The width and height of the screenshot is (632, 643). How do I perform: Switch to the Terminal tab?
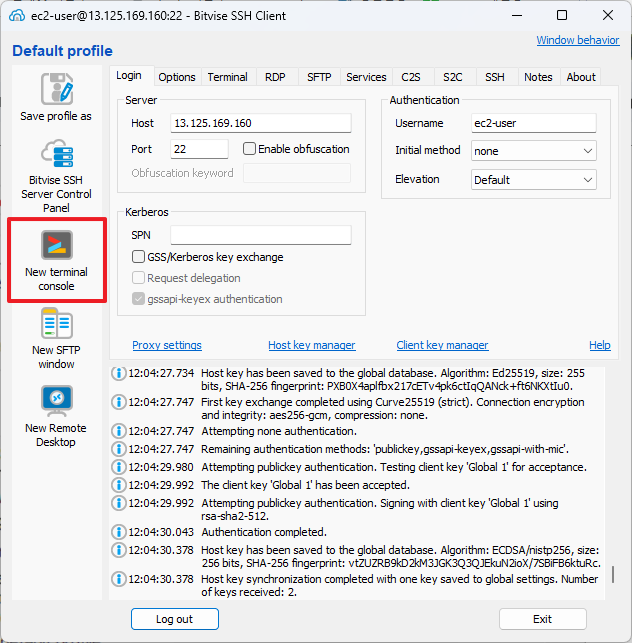tap(228, 77)
